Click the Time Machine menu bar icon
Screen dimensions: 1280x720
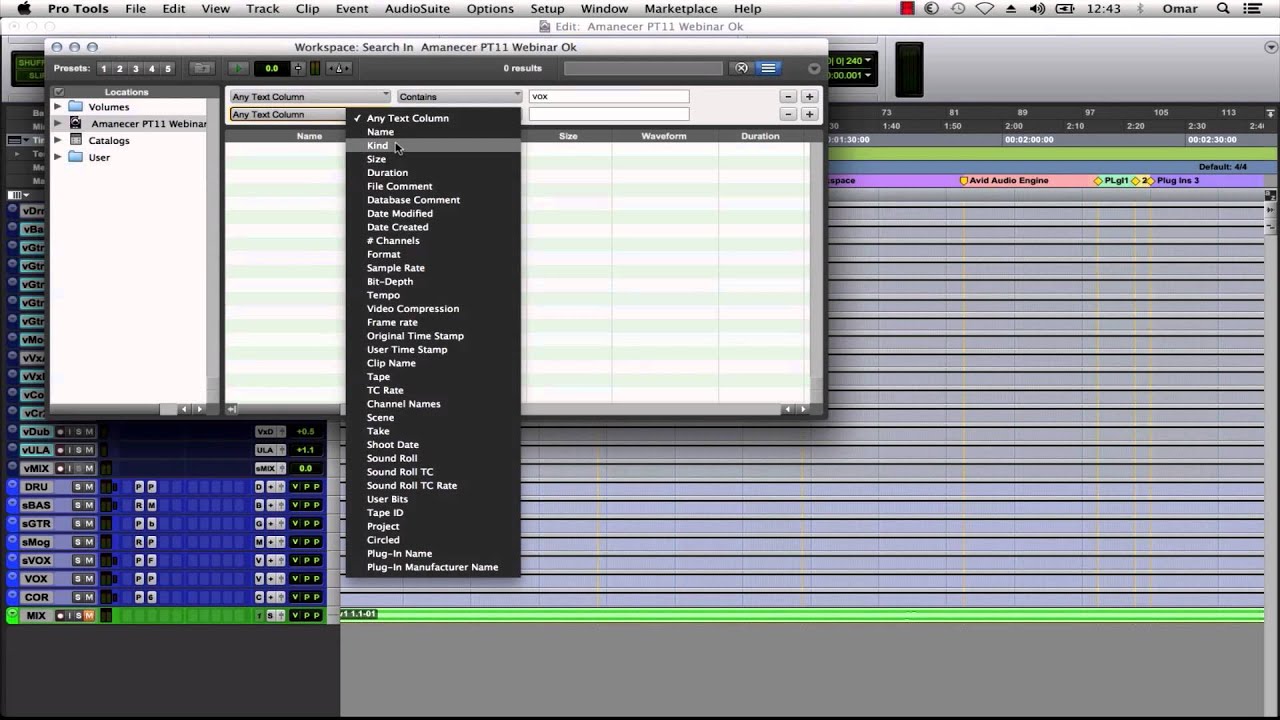click(x=958, y=9)
